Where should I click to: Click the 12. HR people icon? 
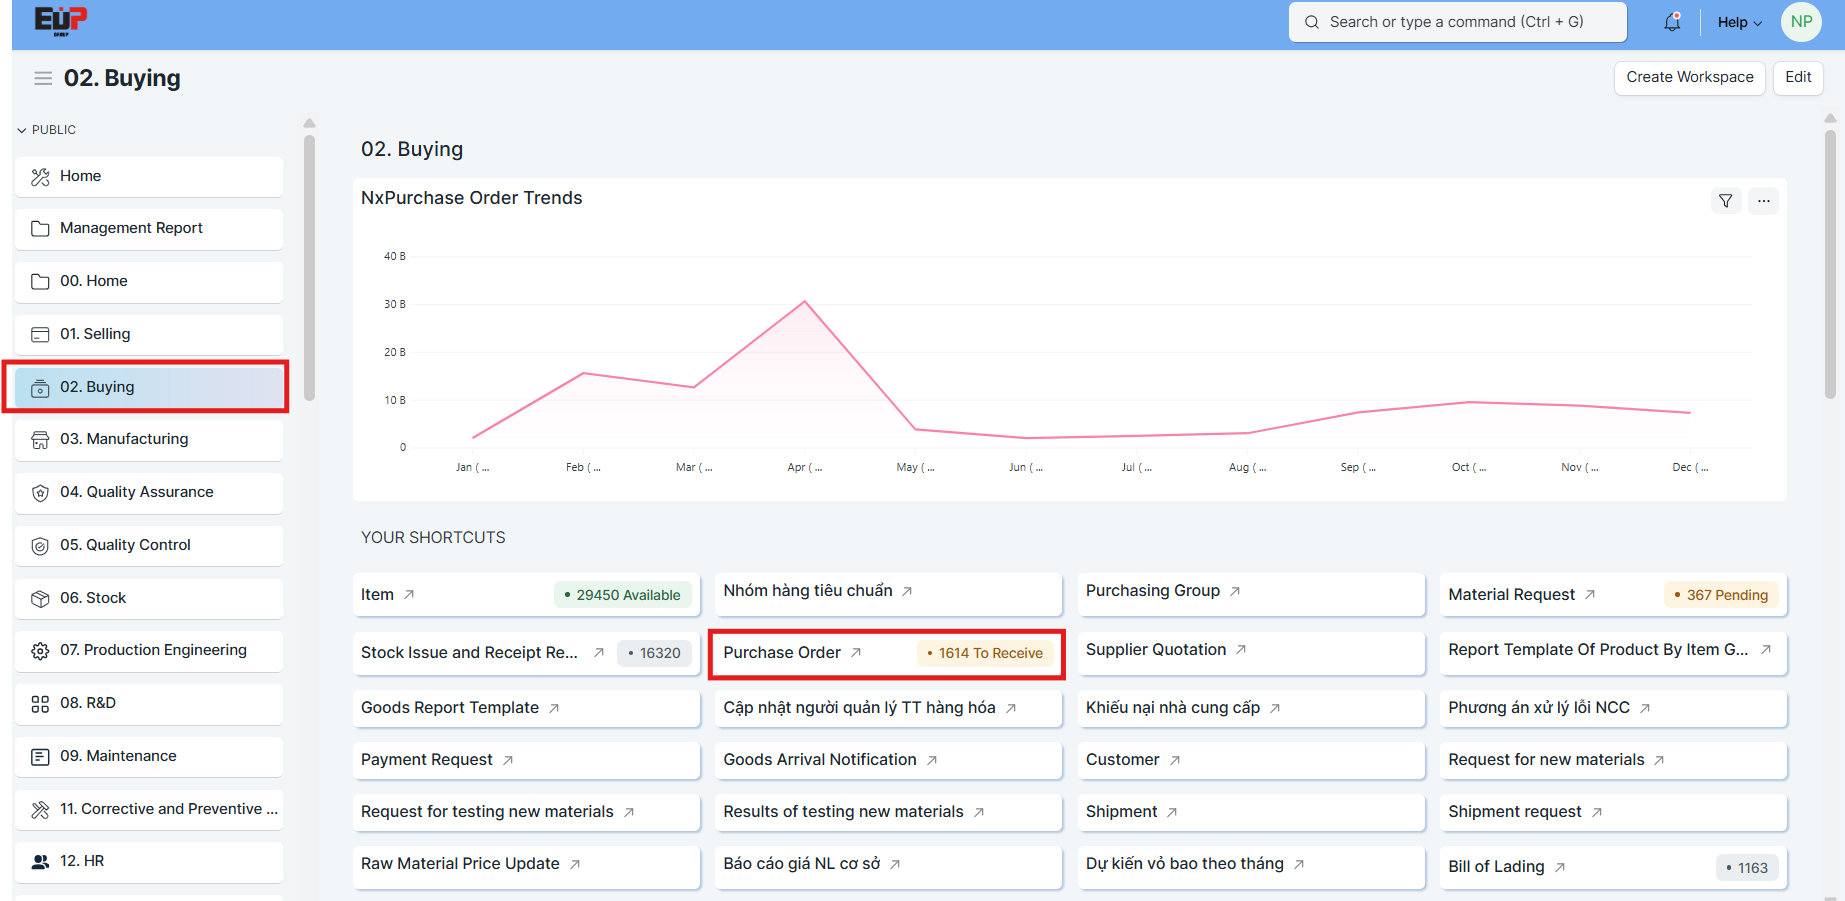pos(40,862)
